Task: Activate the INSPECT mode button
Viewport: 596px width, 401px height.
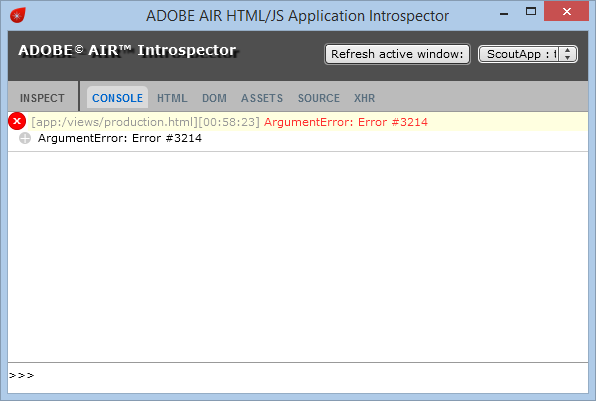Action: click(x=42, y=98)
